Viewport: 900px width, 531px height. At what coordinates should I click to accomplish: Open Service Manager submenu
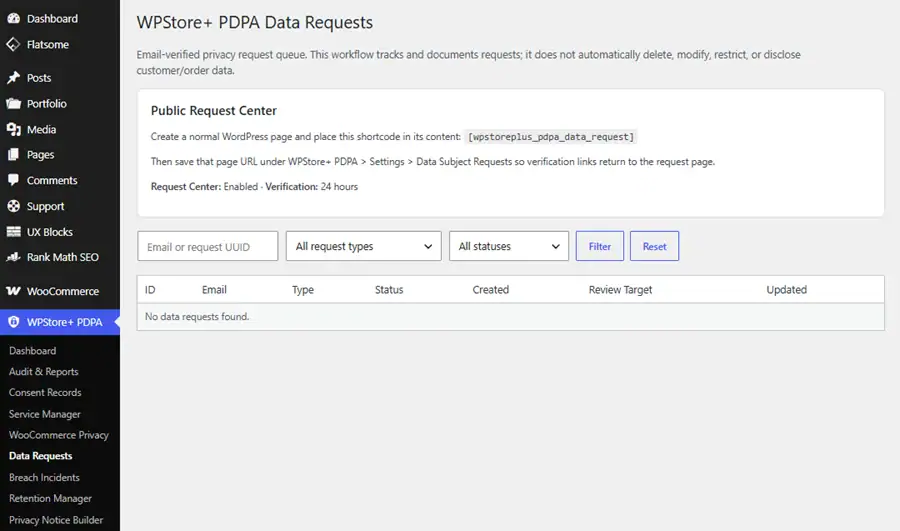[x=45, y=414]
